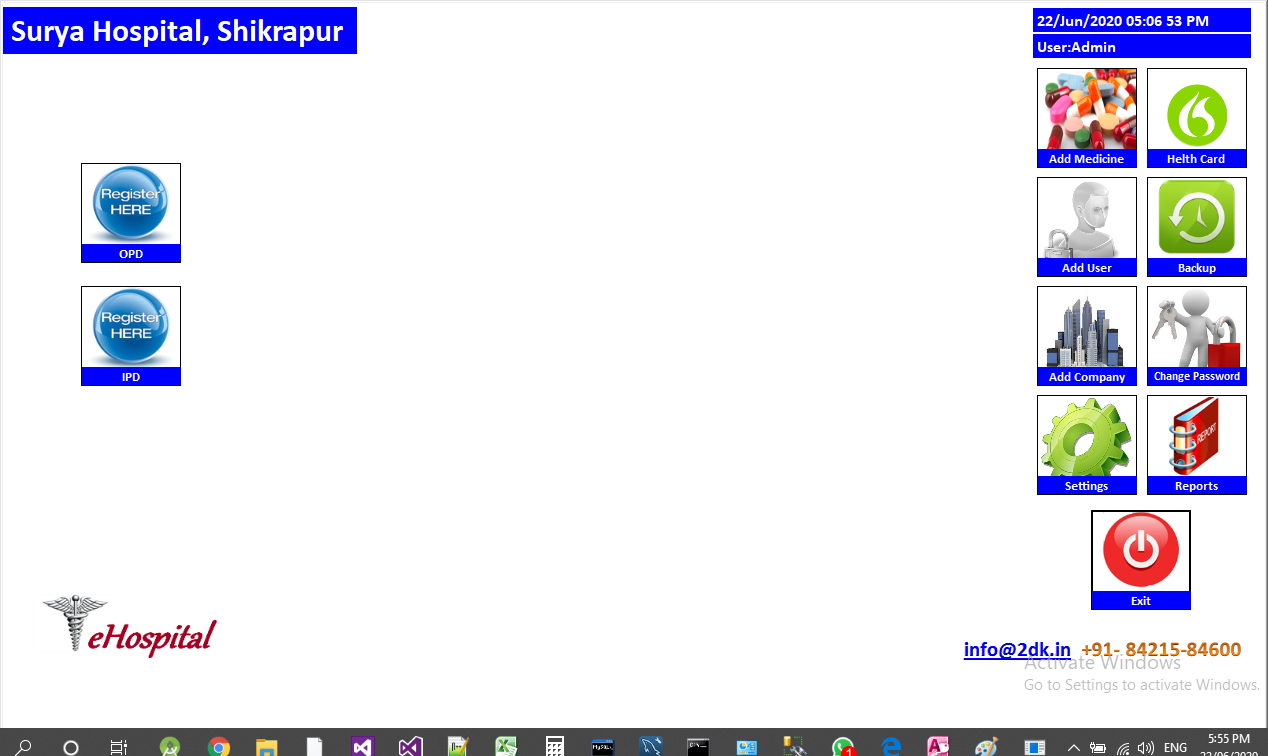The image size is (1268, 756).
Task: Expand the system tray hidden icons chevron
Action: click(1073, 747)
